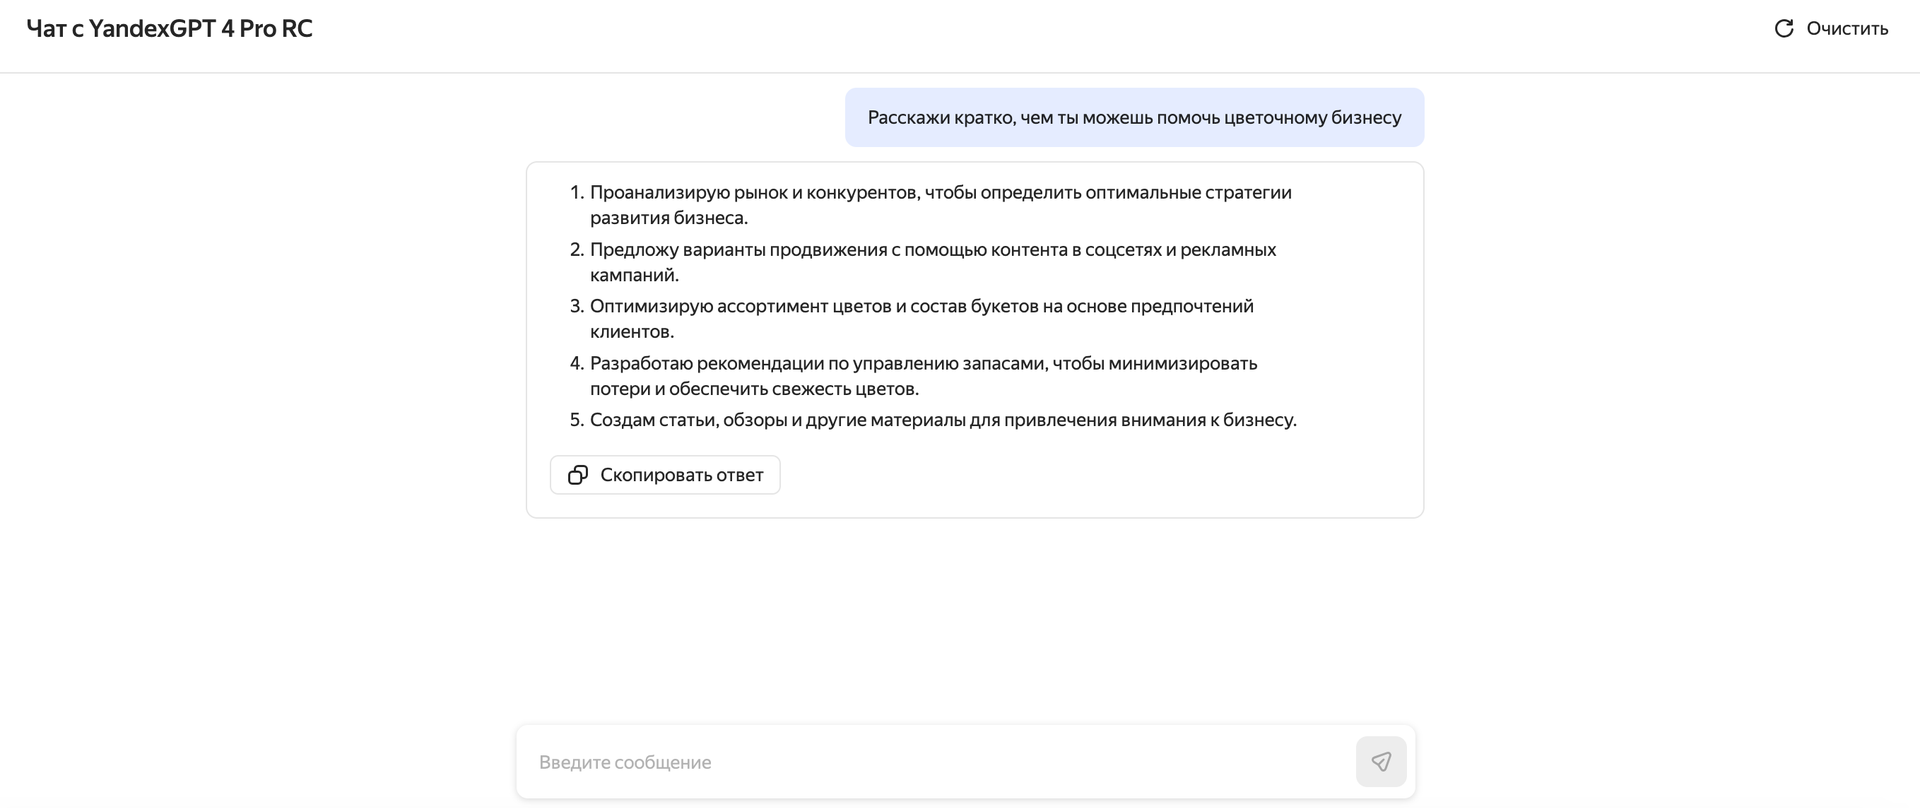Click answer line starting with Разработаю рекомендации
This screenshot has width=1920, height=808.
point(924,375)
